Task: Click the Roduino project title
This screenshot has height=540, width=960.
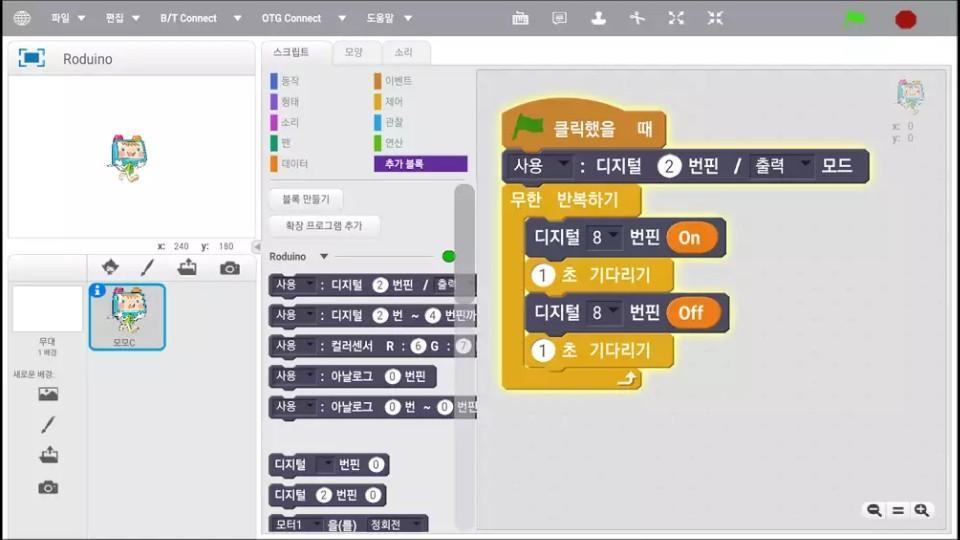Action: coord(88,59)
